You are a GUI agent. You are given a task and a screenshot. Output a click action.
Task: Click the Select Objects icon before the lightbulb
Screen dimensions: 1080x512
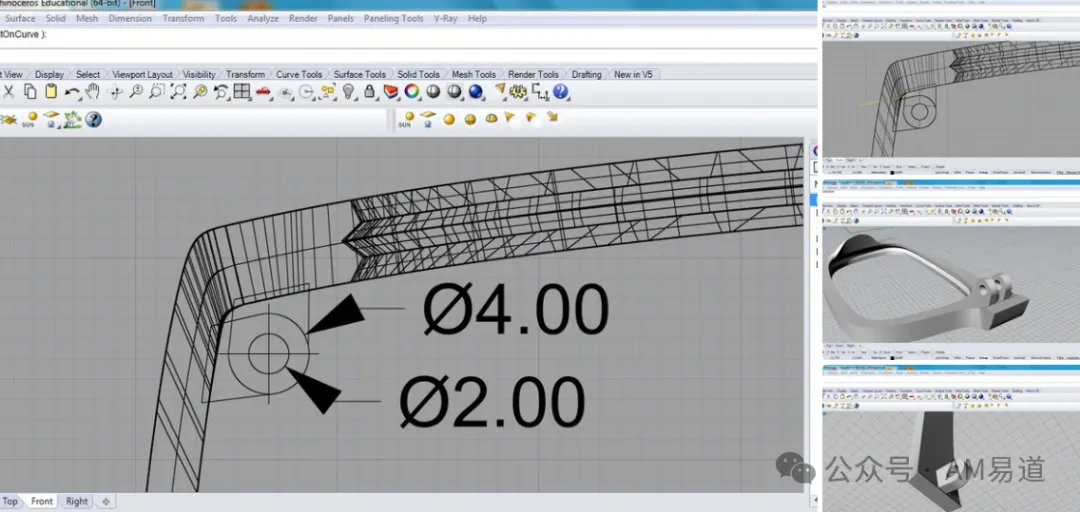[x=328, y=92]
